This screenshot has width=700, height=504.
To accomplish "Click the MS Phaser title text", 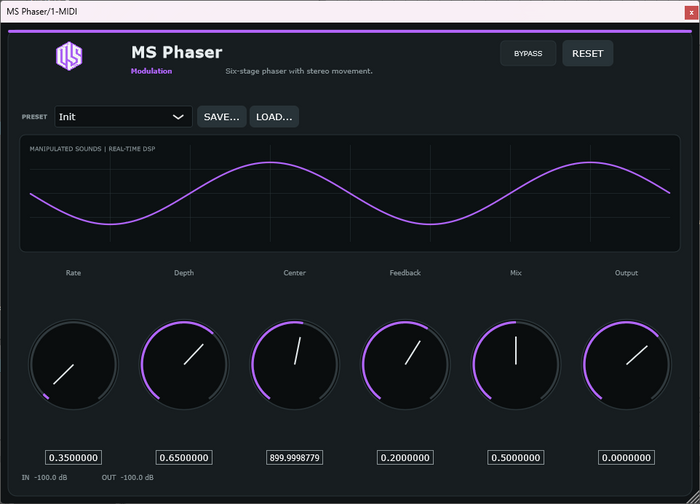I will pos(177,52).
